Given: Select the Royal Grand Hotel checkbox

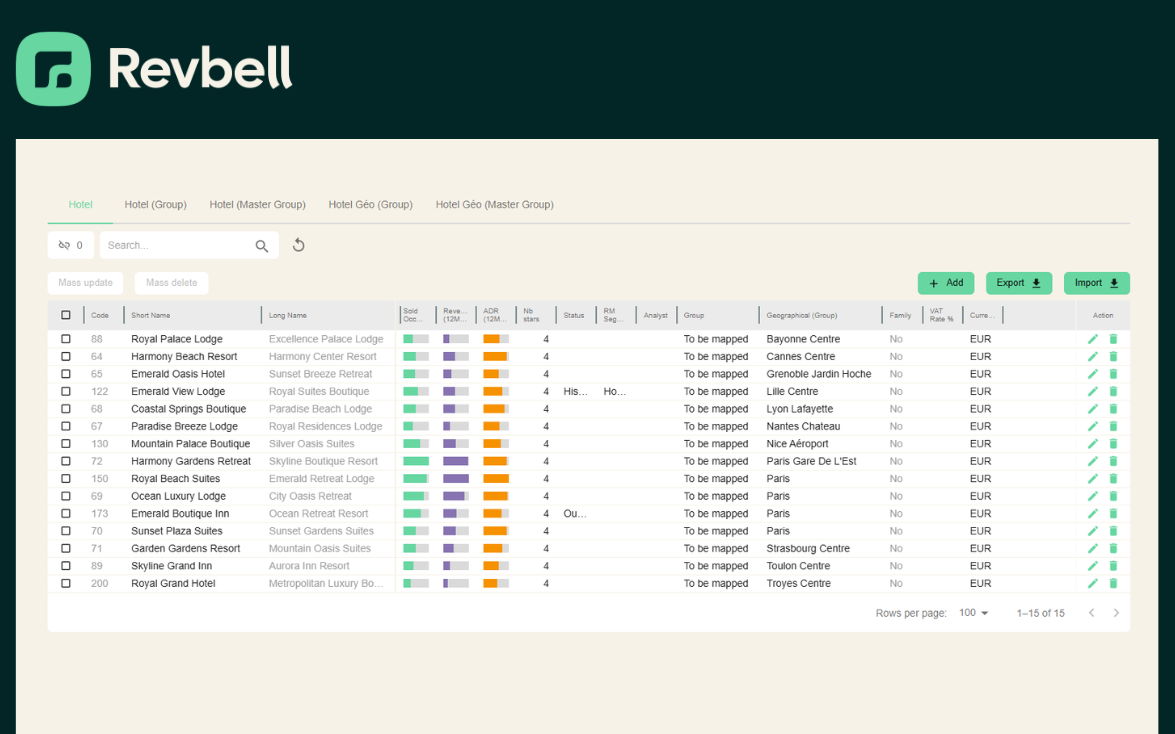Looking at the screenshot, I should pyautogui.click(x=66, y=583).
